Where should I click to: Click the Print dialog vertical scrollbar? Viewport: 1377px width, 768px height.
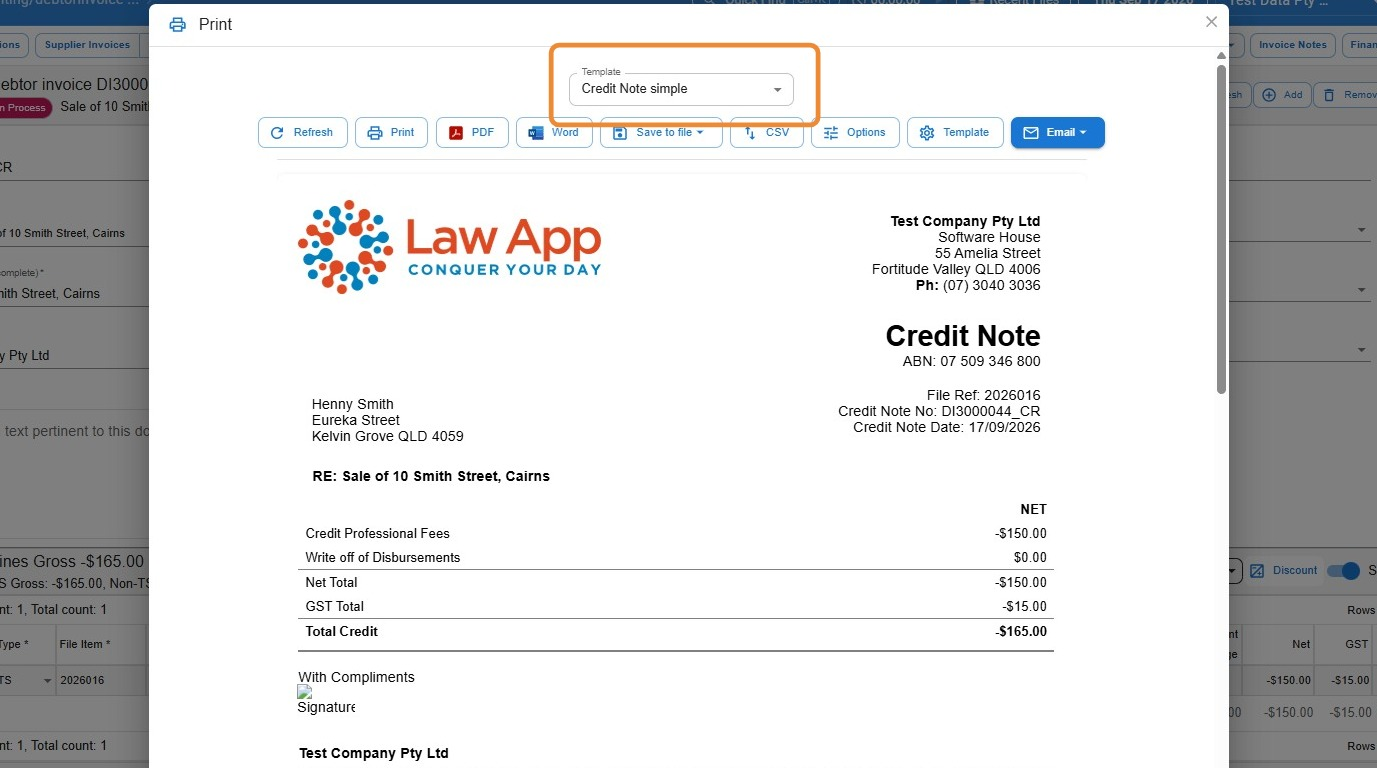(1221, 228)
